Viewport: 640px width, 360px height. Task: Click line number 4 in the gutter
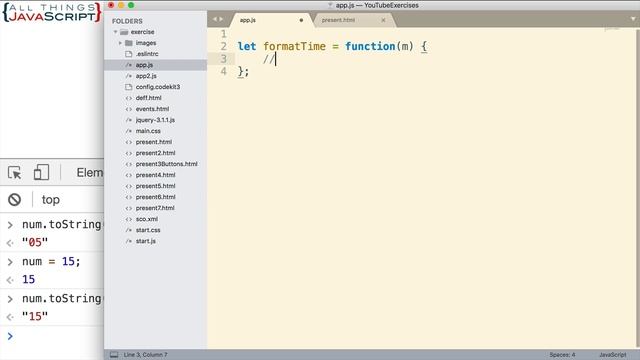(223, 71)
